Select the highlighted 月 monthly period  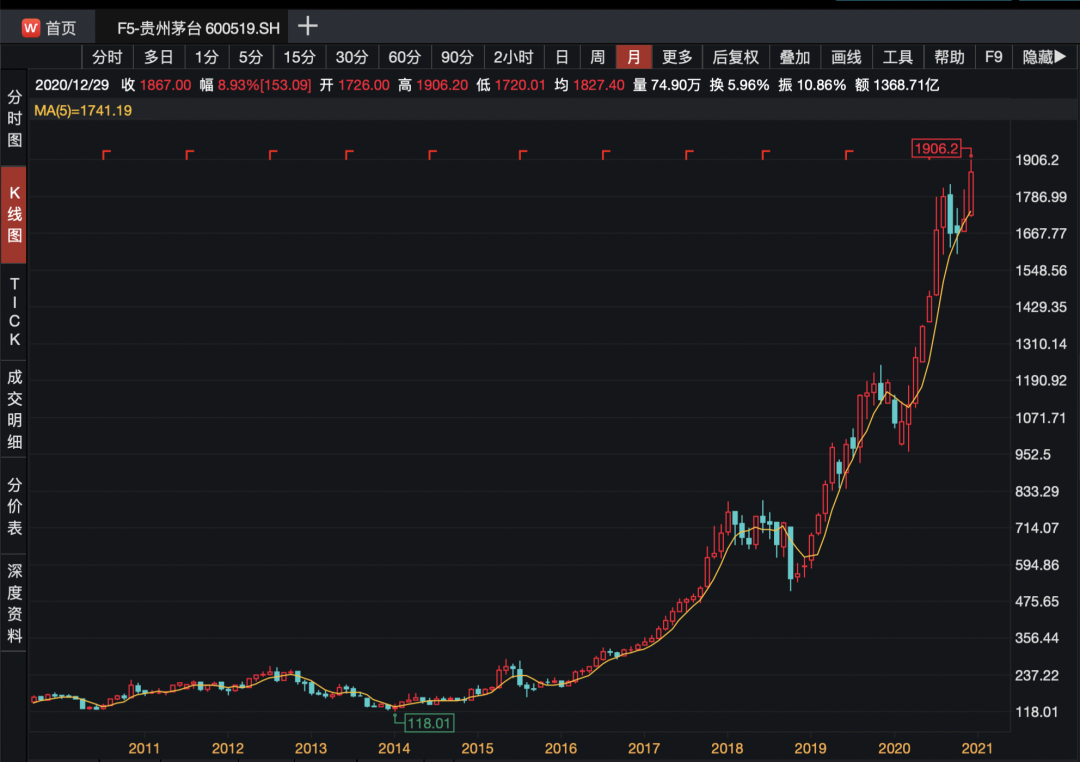point(634,57)
